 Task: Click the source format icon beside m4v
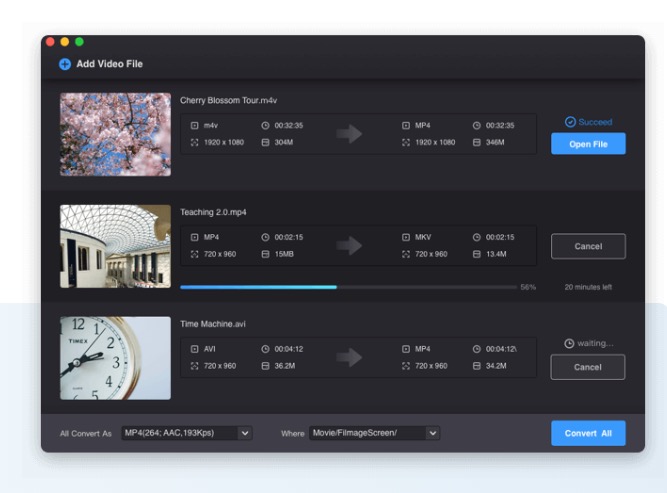point(195,126)
